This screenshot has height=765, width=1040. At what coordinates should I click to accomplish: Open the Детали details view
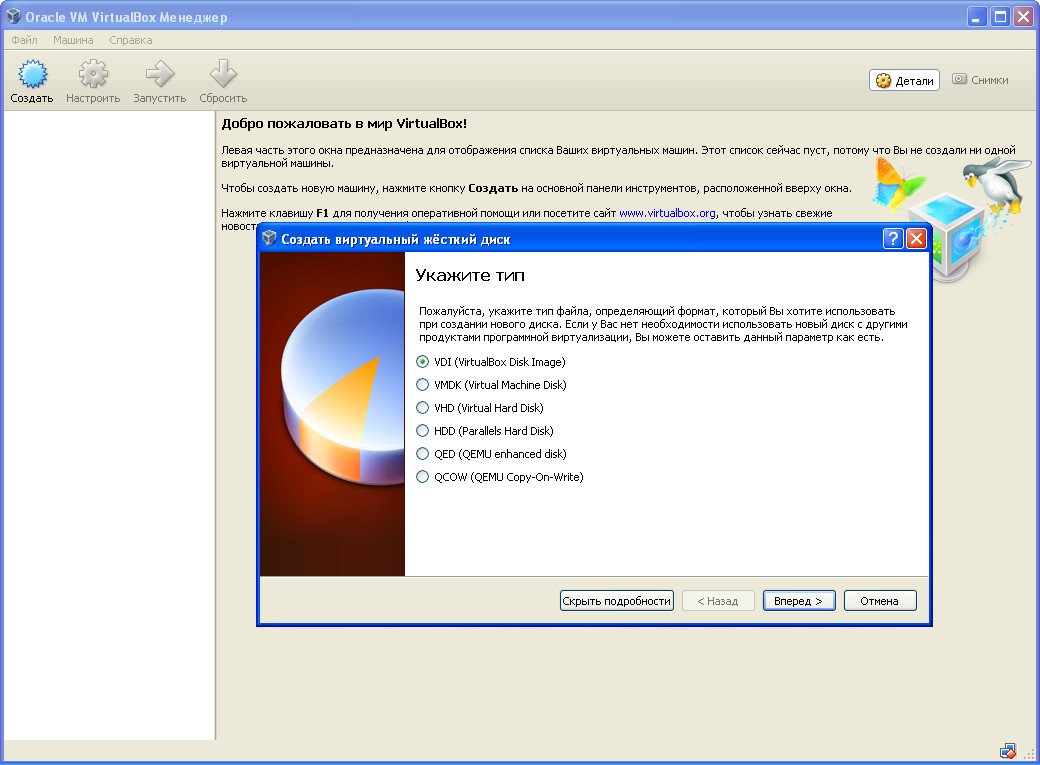904,81
